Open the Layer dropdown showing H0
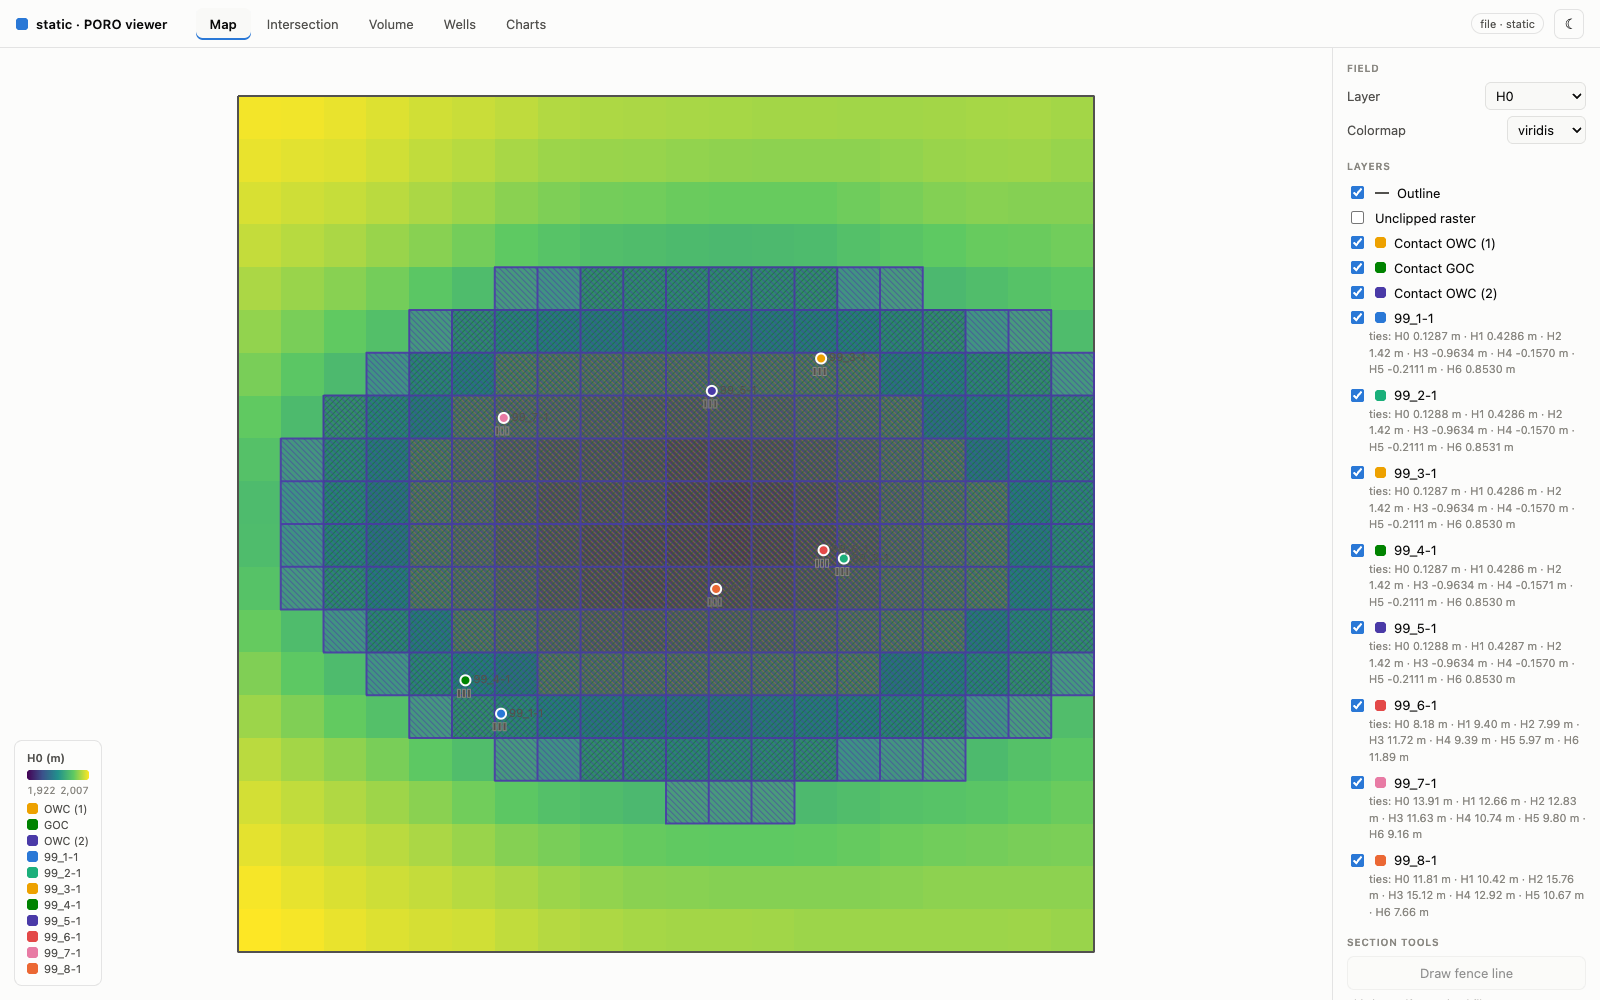Image resolution: width=1600 pixels, height=1000 pixels. (1535, 96)
